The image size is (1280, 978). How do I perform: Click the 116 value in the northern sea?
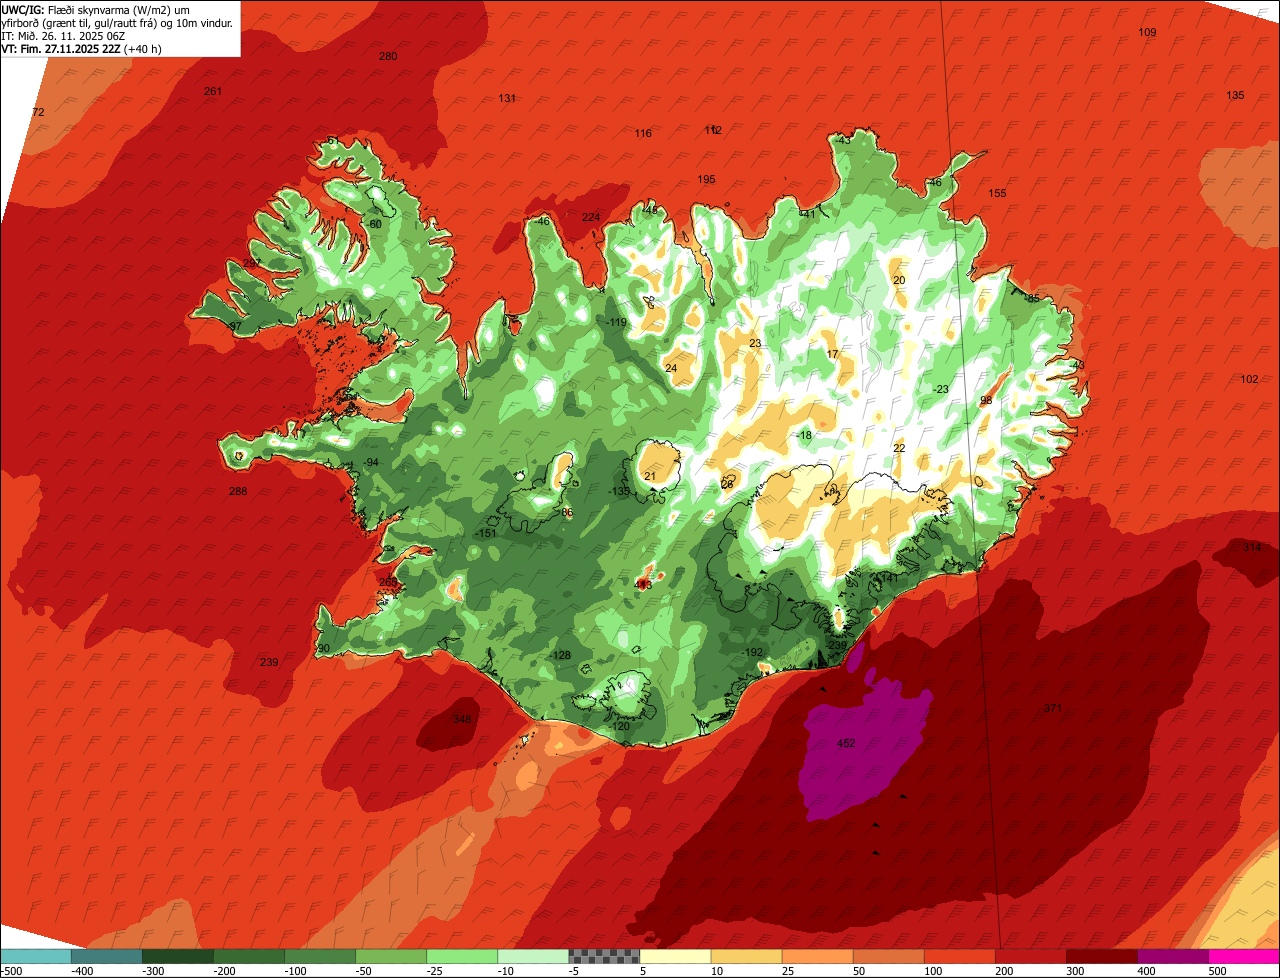tap(643, 133)
